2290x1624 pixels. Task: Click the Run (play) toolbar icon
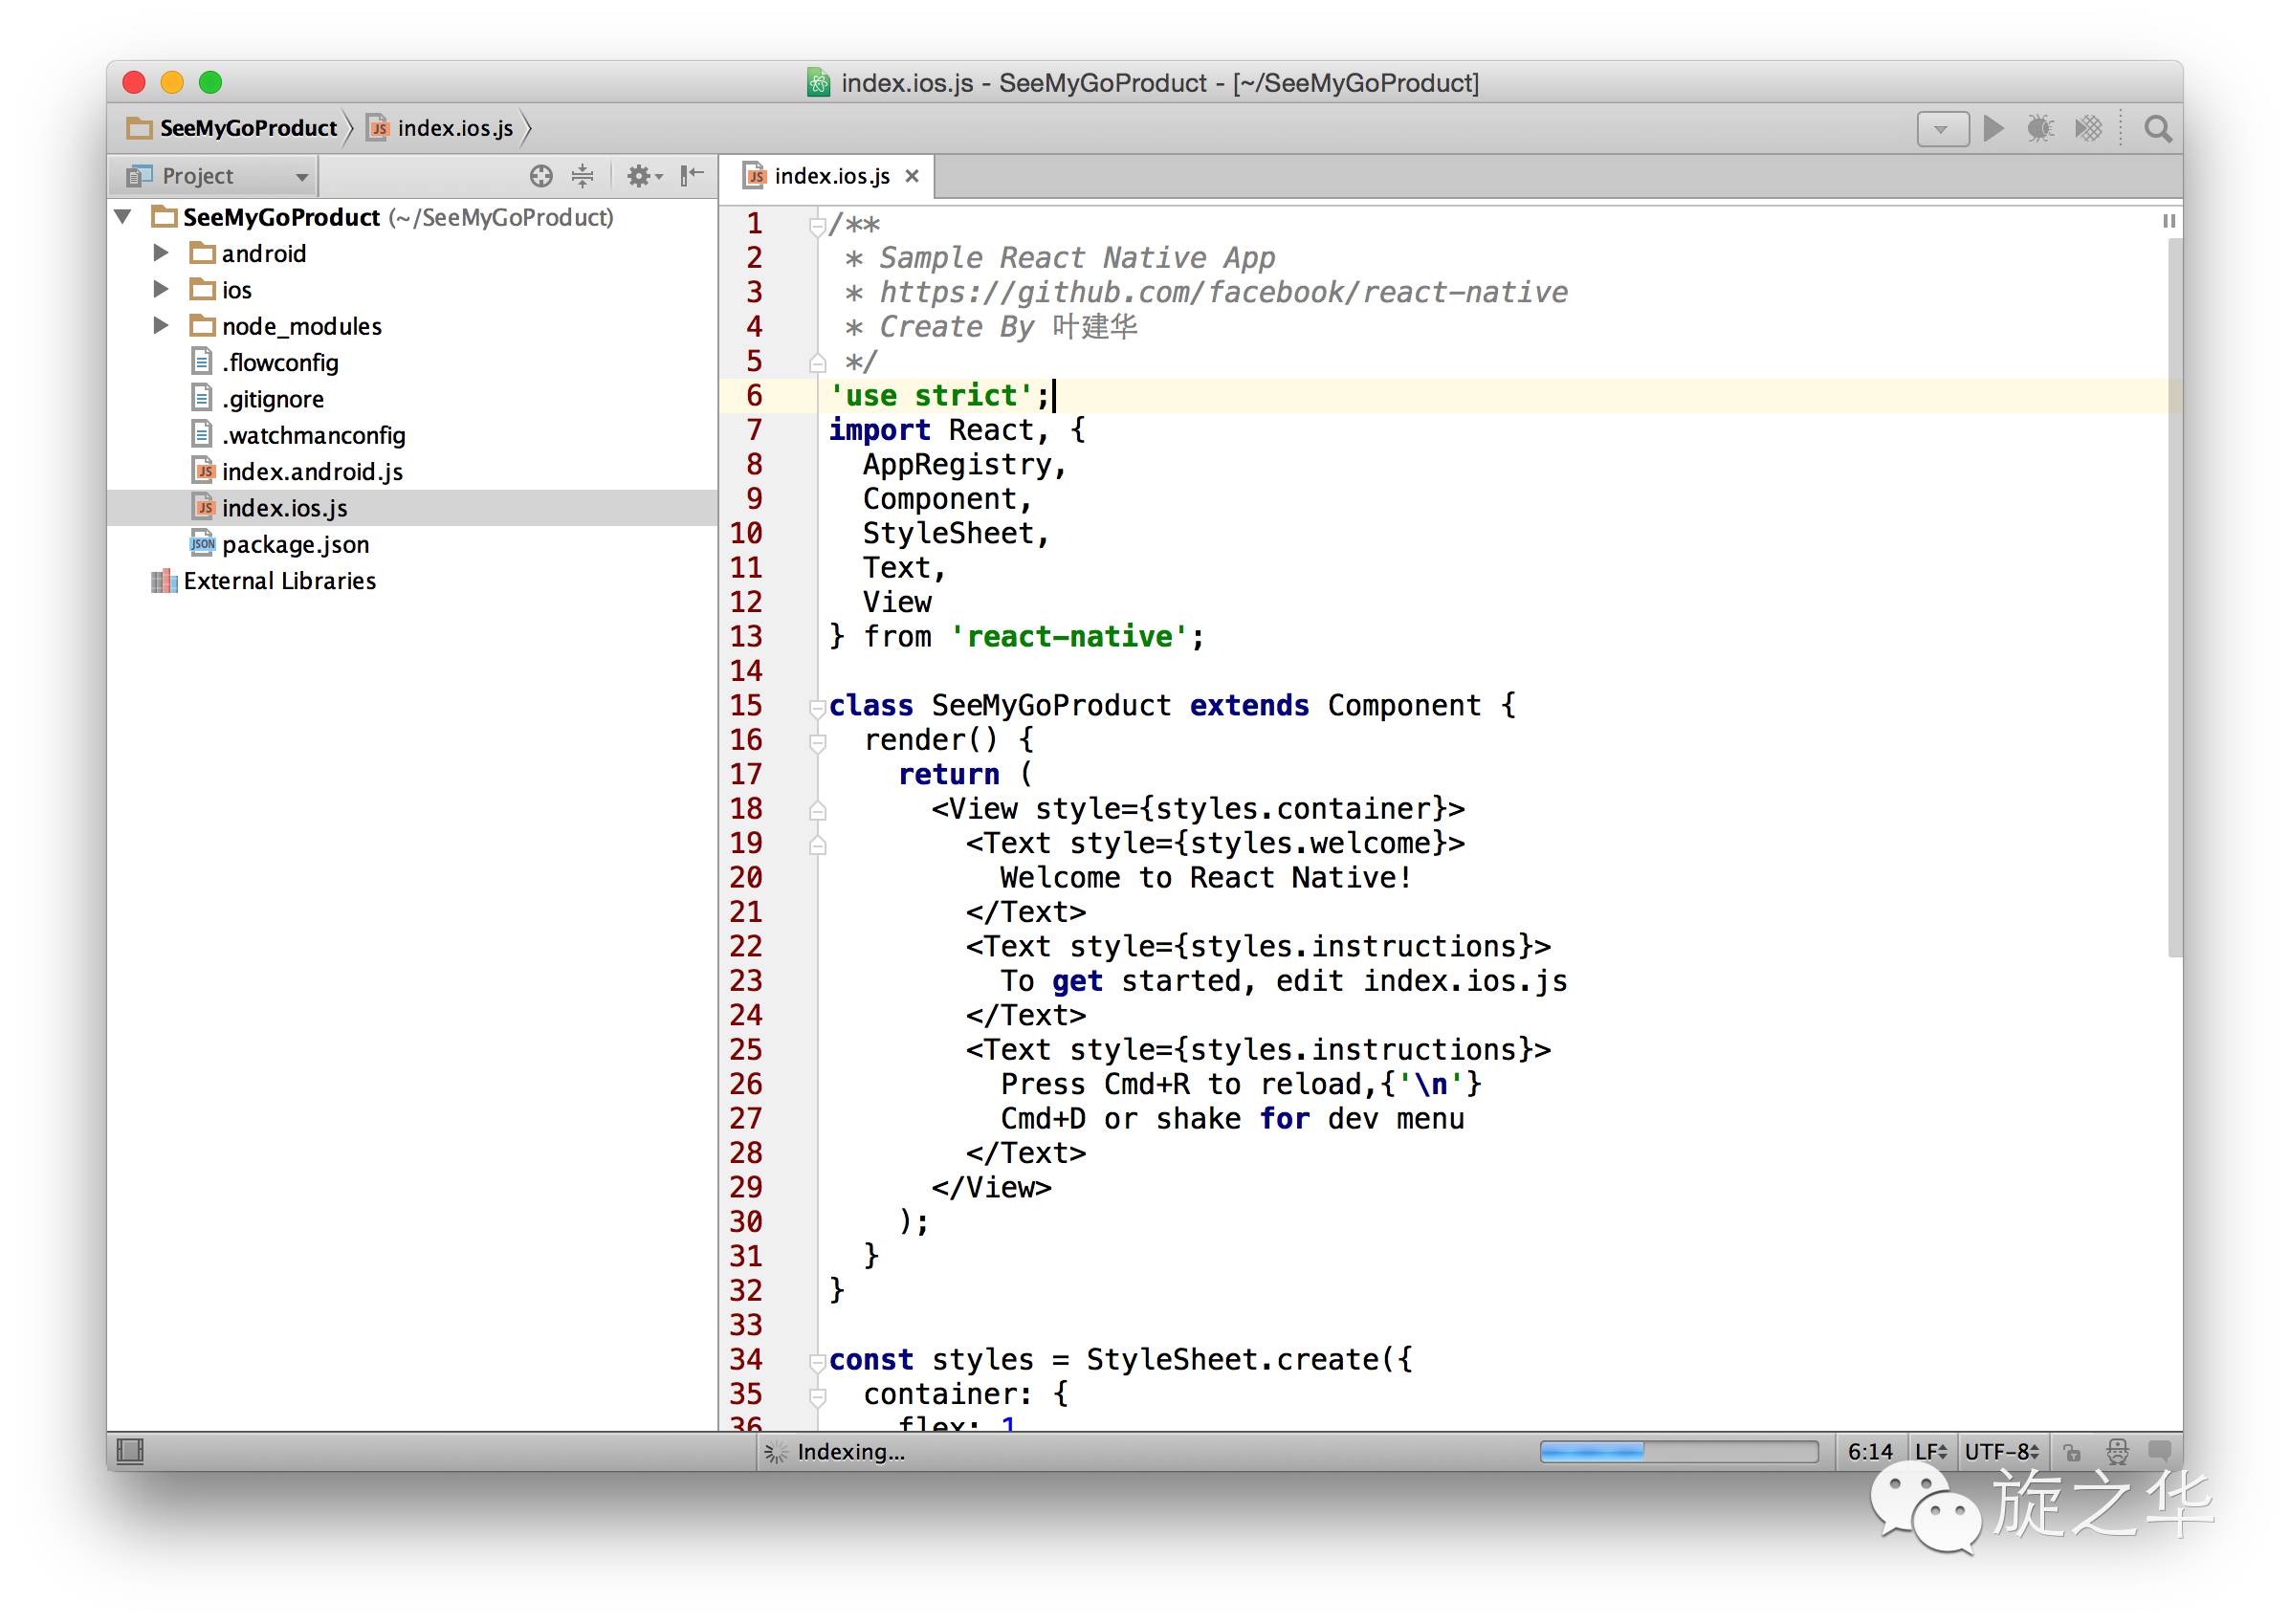1993,128
